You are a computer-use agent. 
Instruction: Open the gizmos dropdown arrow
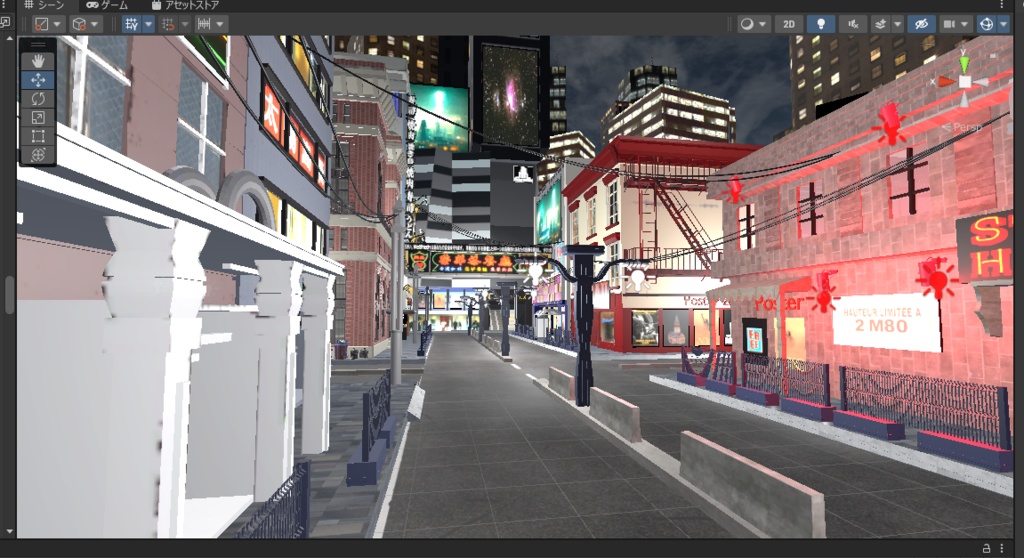(1003, 24)
